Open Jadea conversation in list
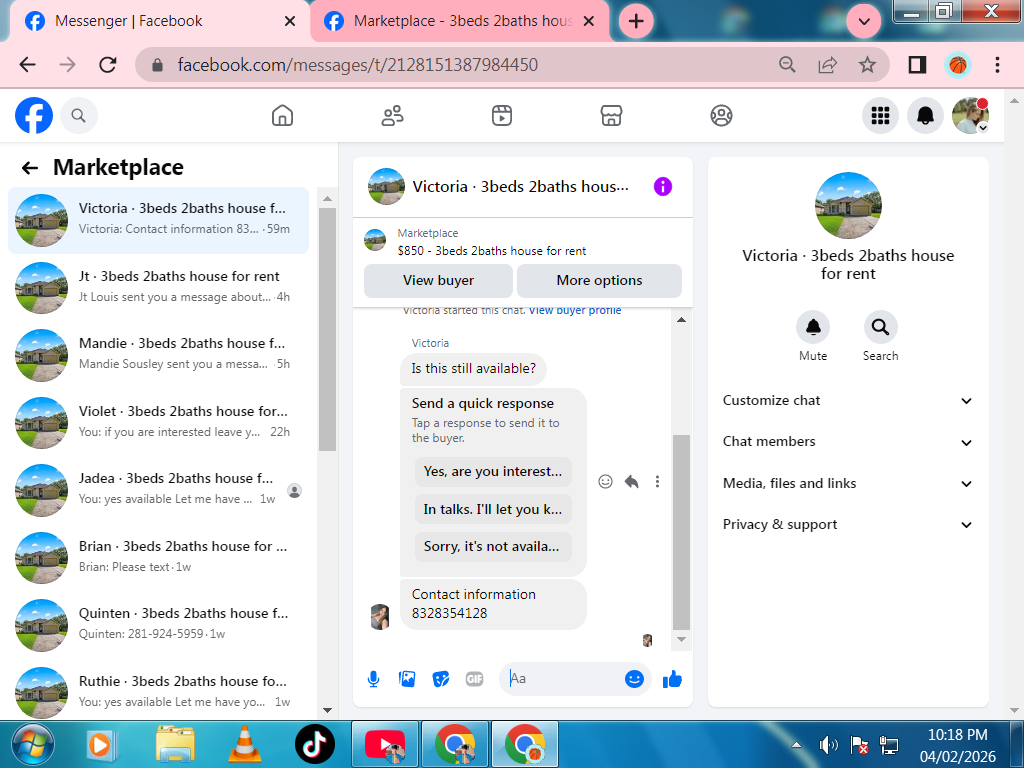Image resolution: width=1024 pixels, height=768 pixels. point(158,490)
